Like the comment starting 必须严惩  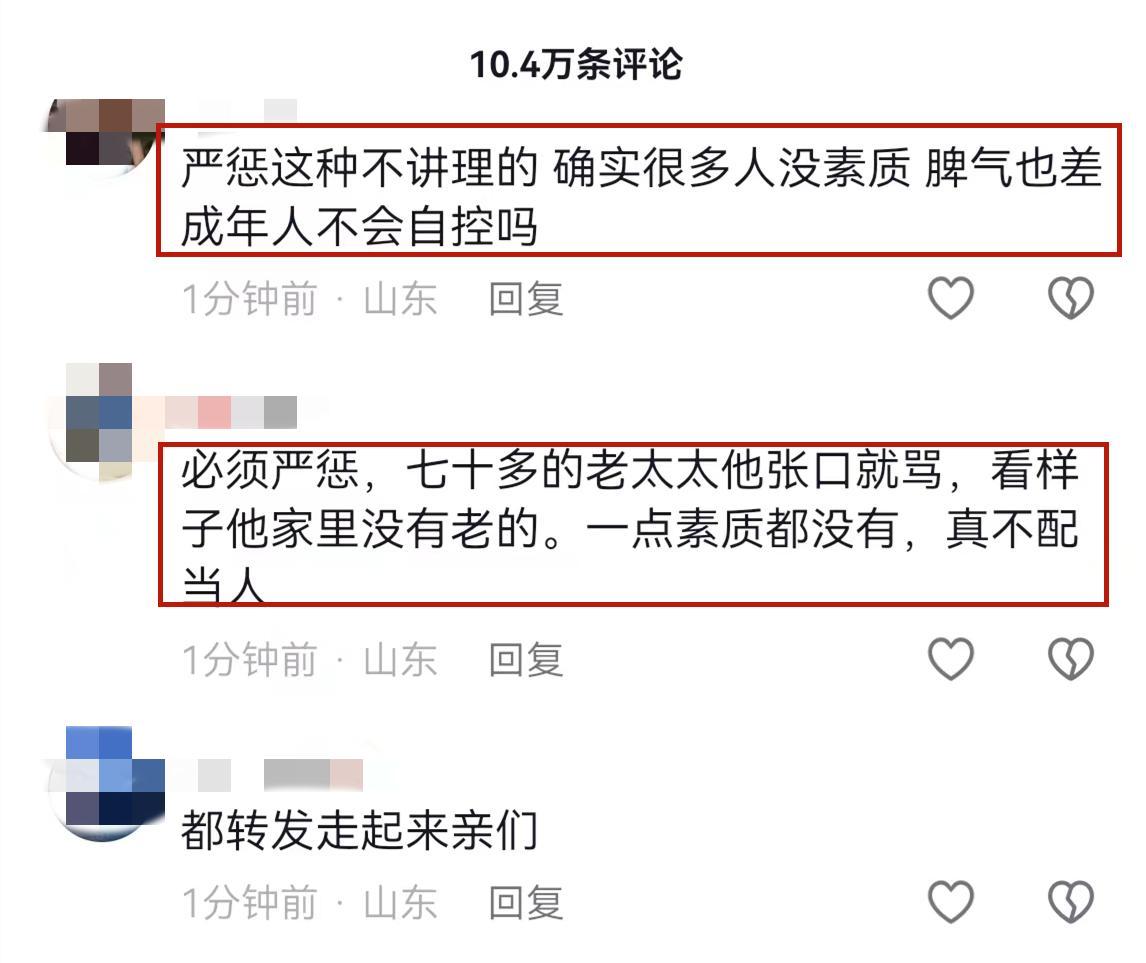coord(950,658)
